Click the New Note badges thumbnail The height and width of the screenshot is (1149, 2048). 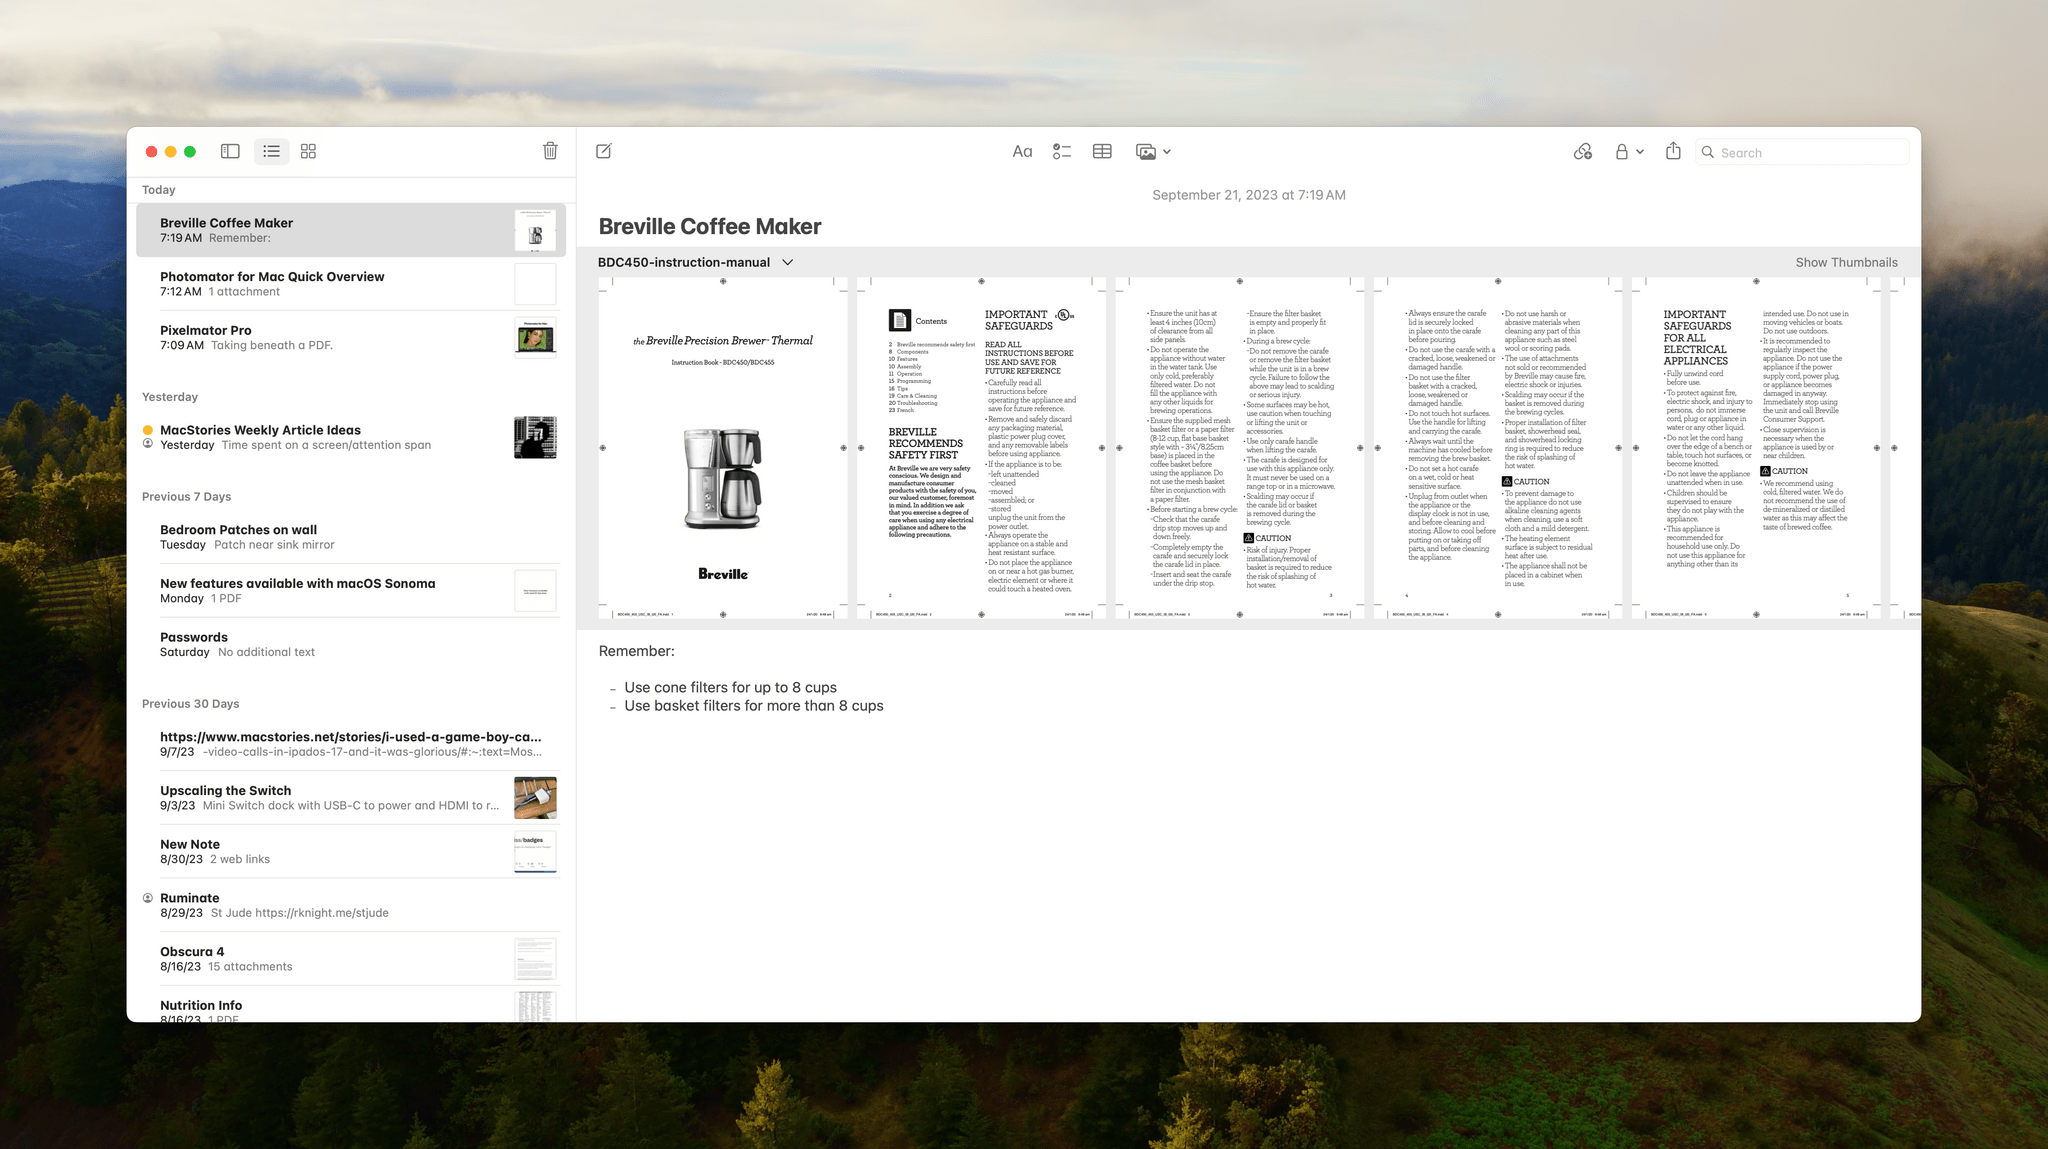pyautogui.click(x=535, y=851)
